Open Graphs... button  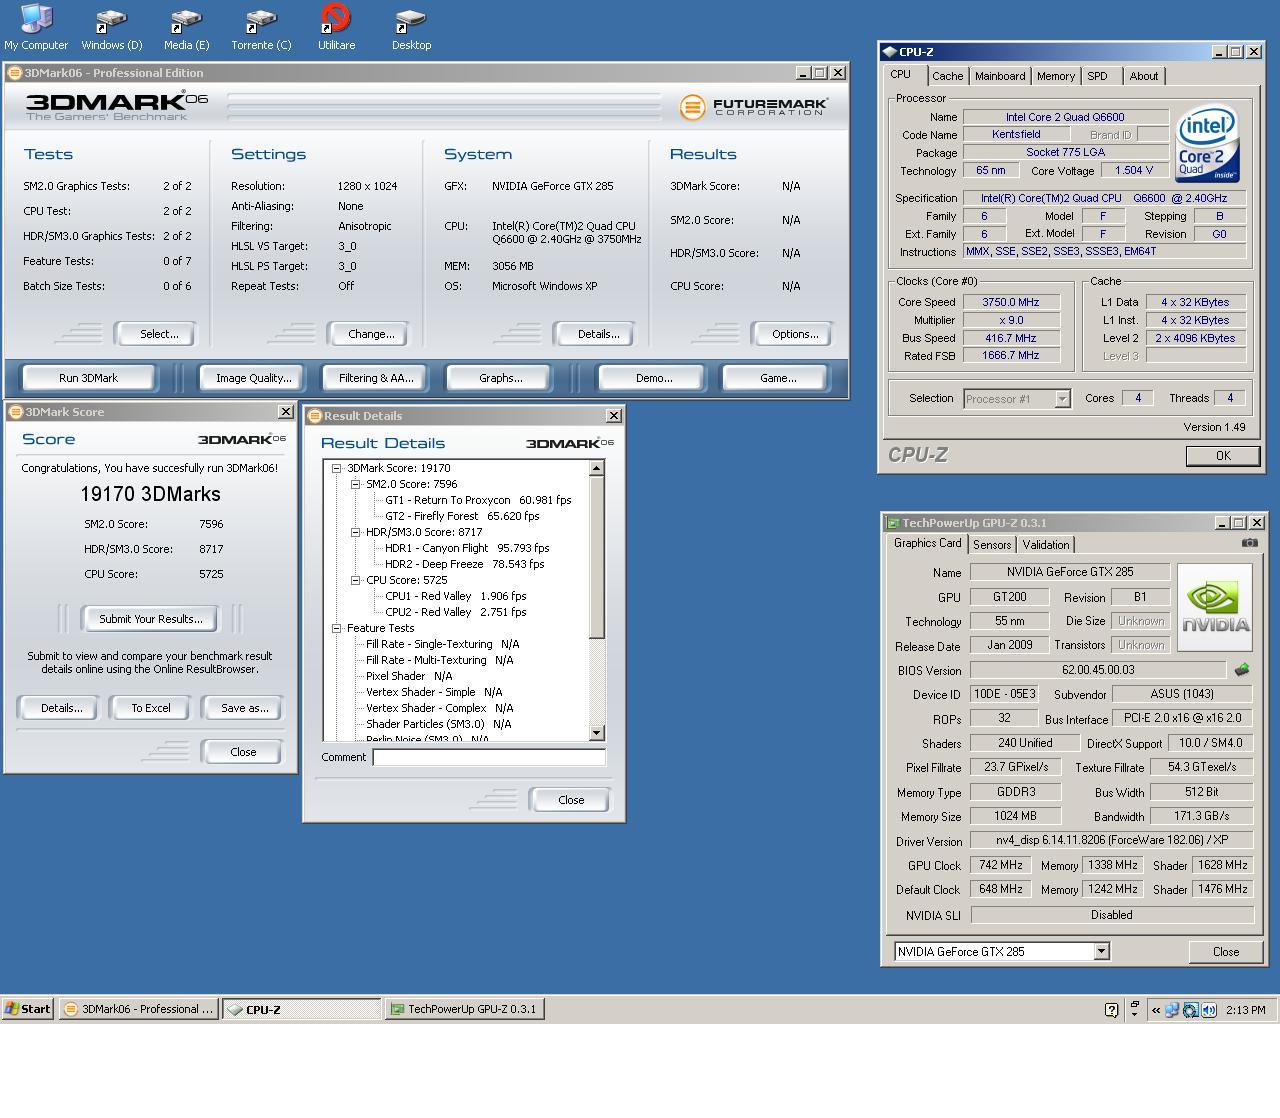pos(501,378)
